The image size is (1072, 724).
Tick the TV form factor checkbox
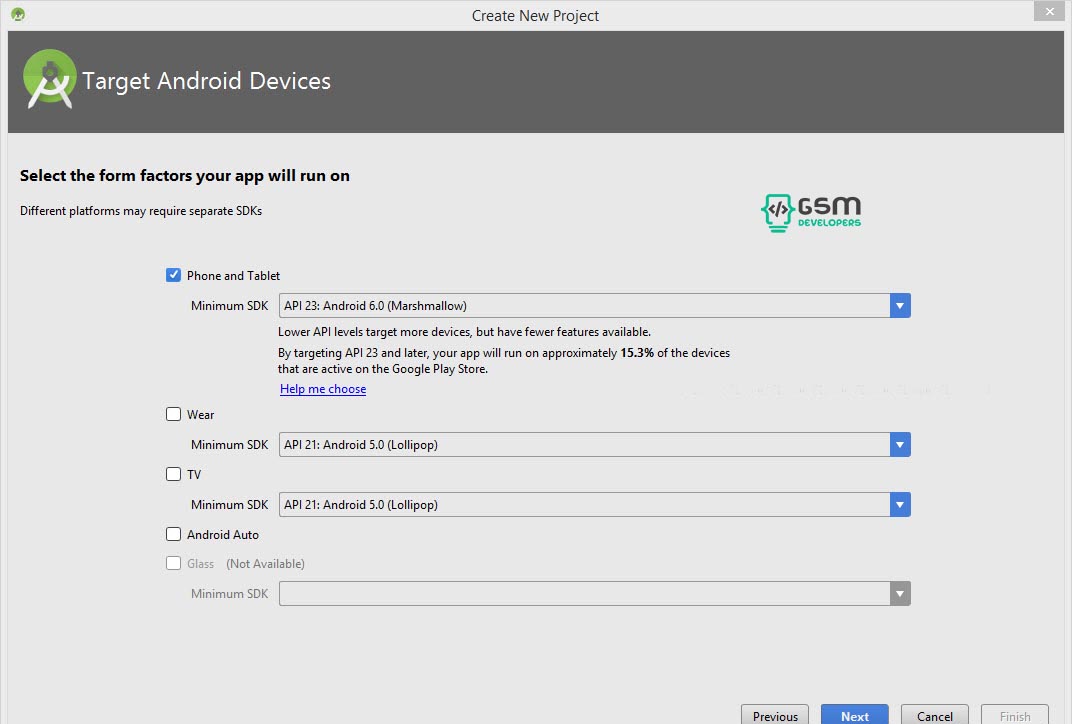[x=174, y=474]
